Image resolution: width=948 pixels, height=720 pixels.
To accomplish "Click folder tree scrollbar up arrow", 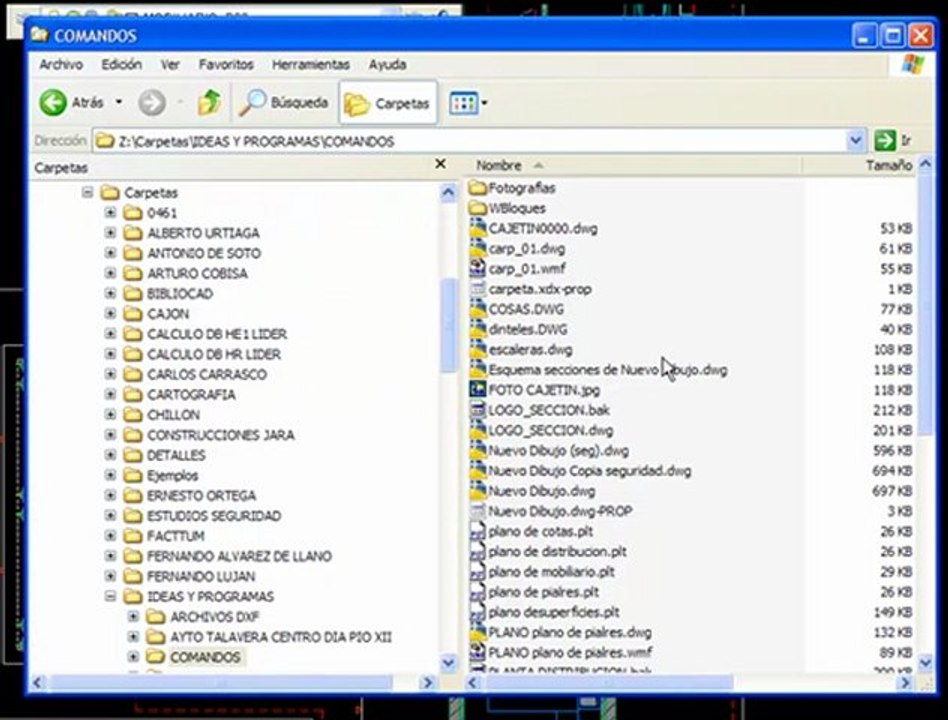I will (x=448, y=193).
